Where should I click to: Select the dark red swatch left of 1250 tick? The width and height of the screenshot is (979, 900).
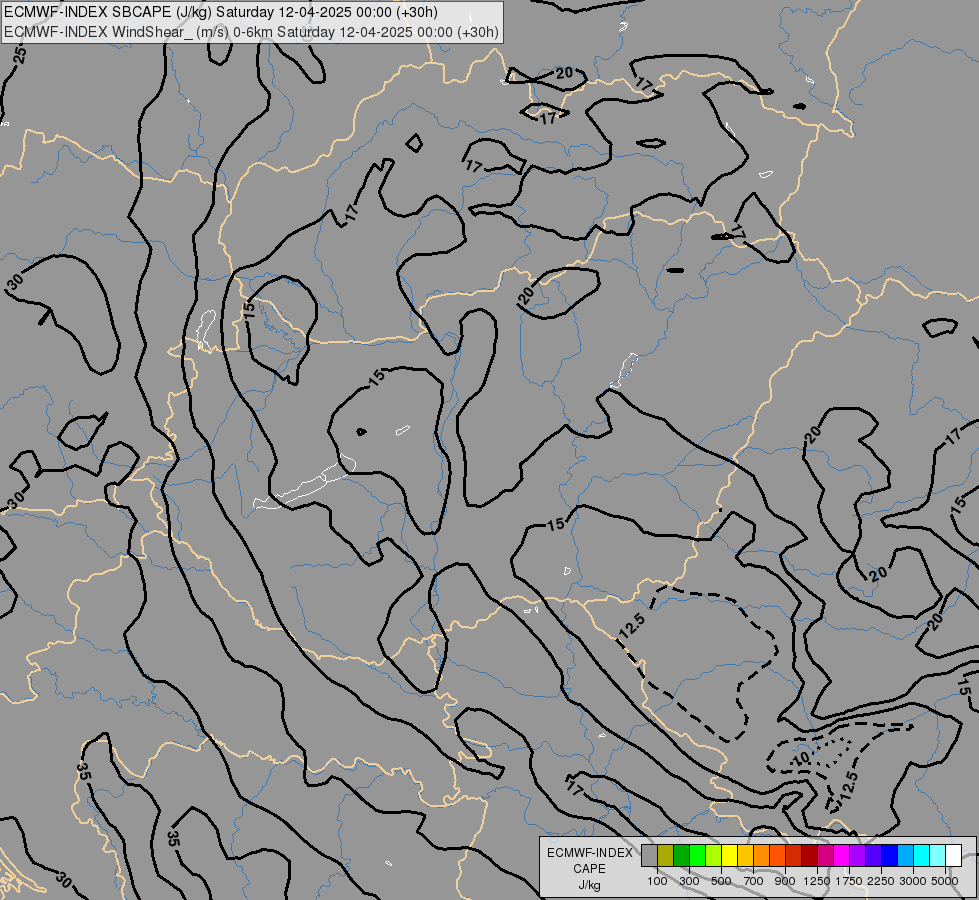click(x=810, y=855)
